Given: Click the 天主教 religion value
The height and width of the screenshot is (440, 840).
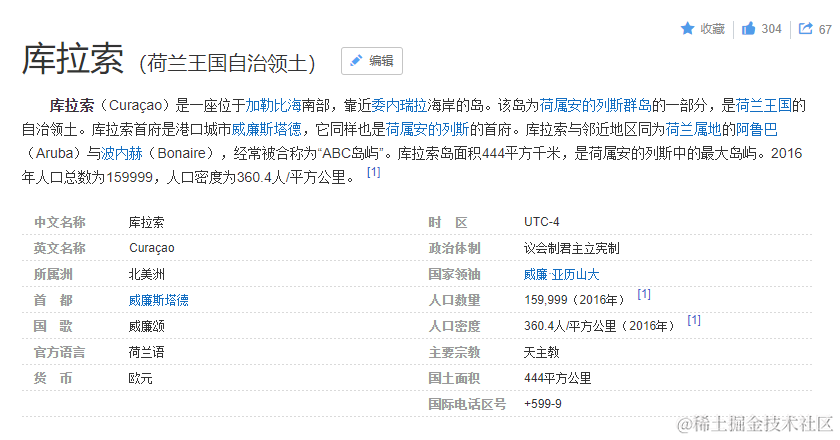Looking at the screenshot, I should point(542,352).
